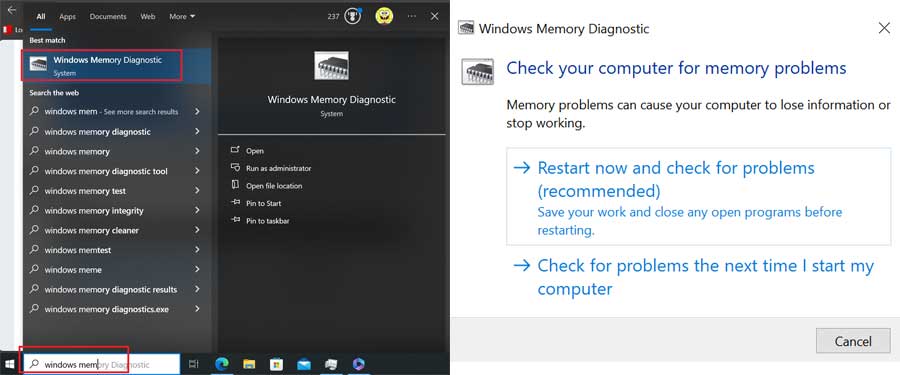This screenshot has width=900, height=375.
Task: Expand arrow for 'windows memory diagnostic results'
Action: [197, 289]
